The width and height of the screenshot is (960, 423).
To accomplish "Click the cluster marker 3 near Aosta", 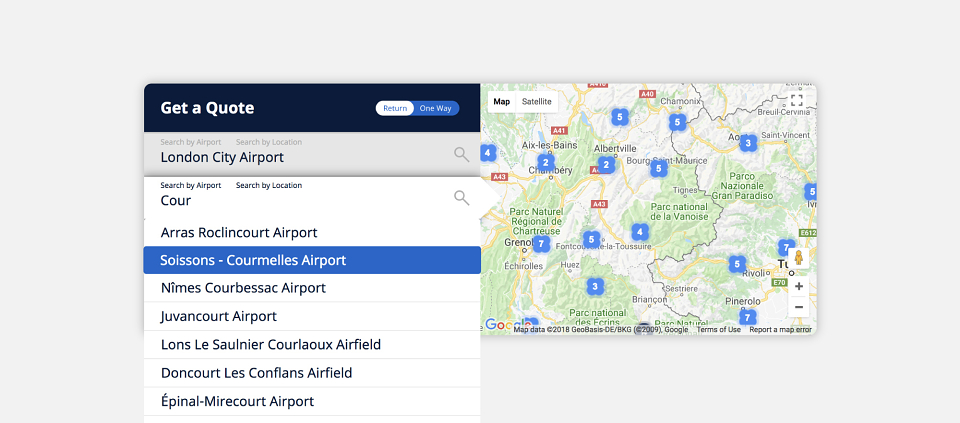I will pos(748,143).
